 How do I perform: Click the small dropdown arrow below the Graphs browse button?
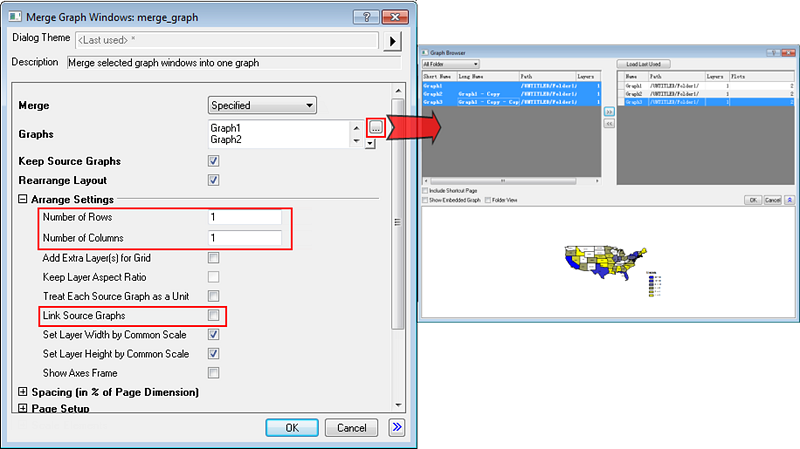pyautogui.click(x=370, y=144)
